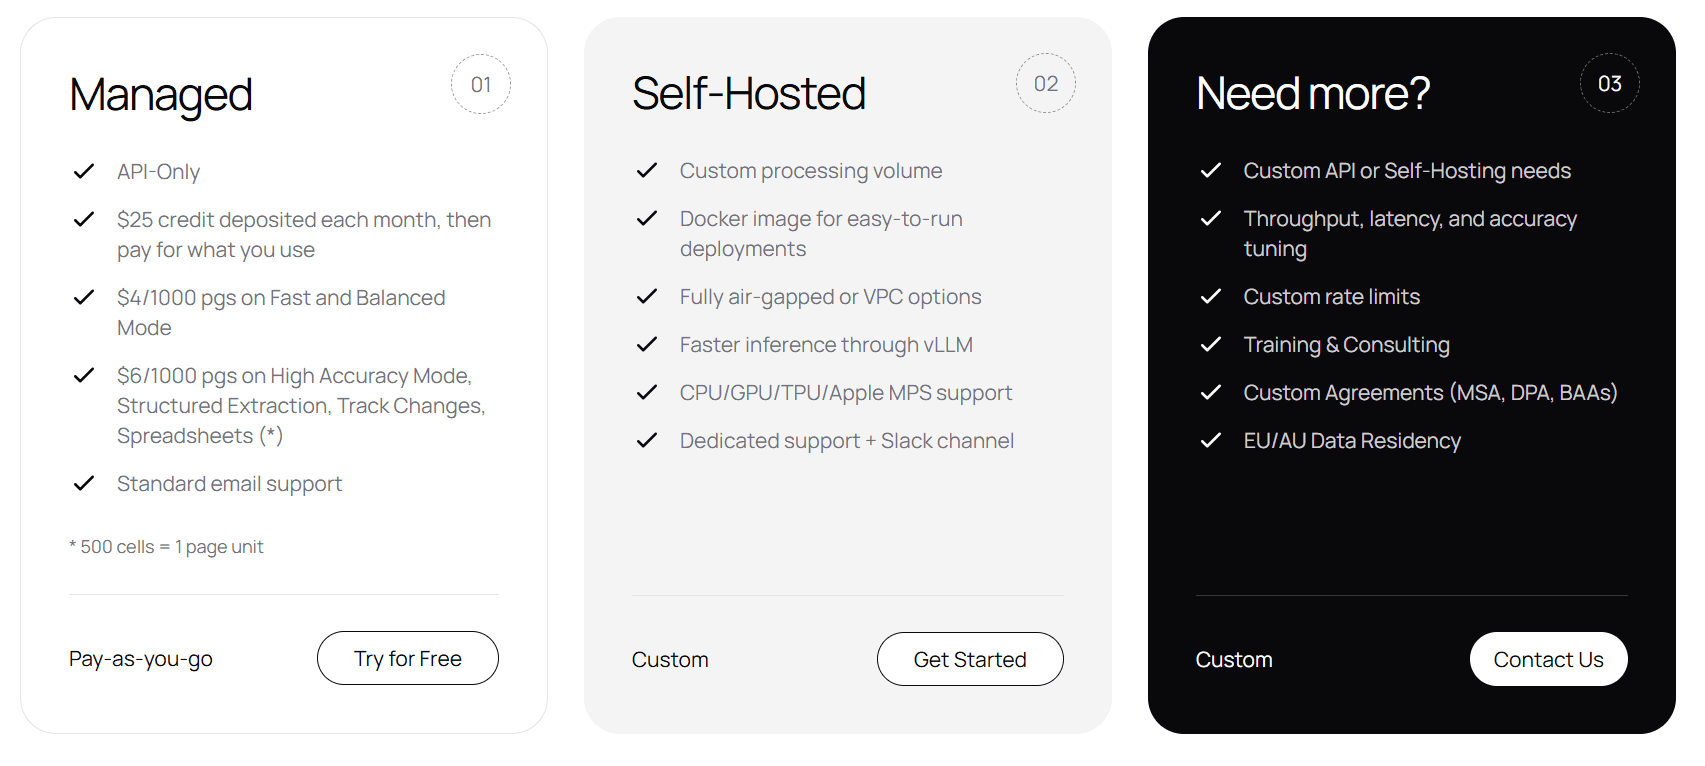The width and height of the screenshot is (1705, 766).
Task: Click the checkmark next to Fully air-gapped or VPC options
Action: point(647,296)
